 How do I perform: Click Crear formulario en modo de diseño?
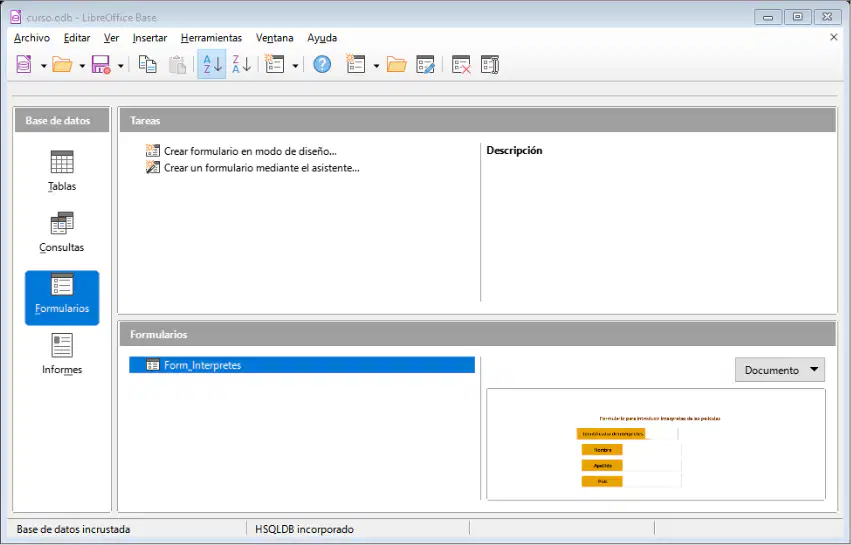click(x=241, y=151)
